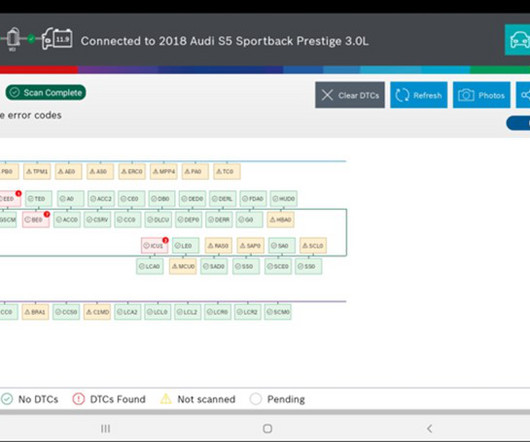Select the DERL module node

[223, 199]
